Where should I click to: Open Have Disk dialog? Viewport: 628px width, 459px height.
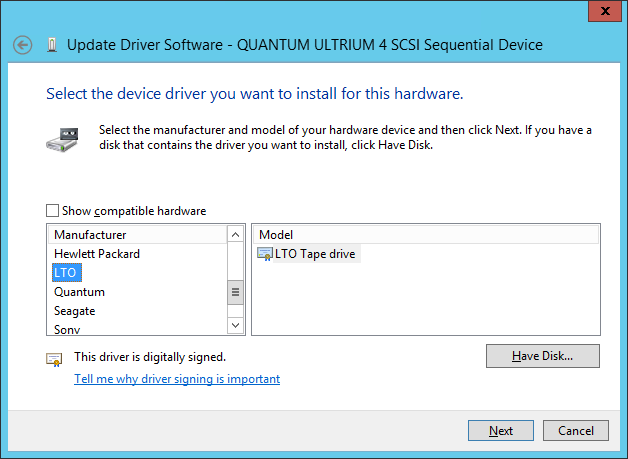click(543, 356)
